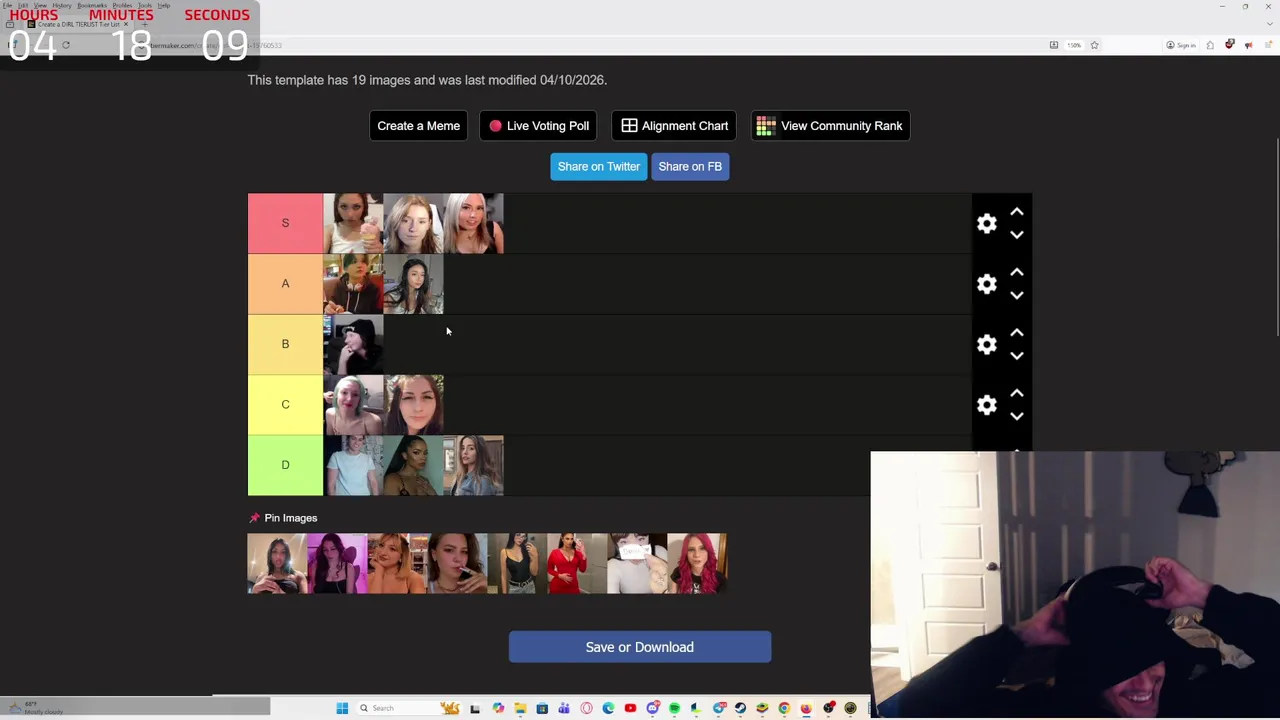Click Save or Download button
Viewport: 1280px width, 720px height.
[x=640, y=647]
